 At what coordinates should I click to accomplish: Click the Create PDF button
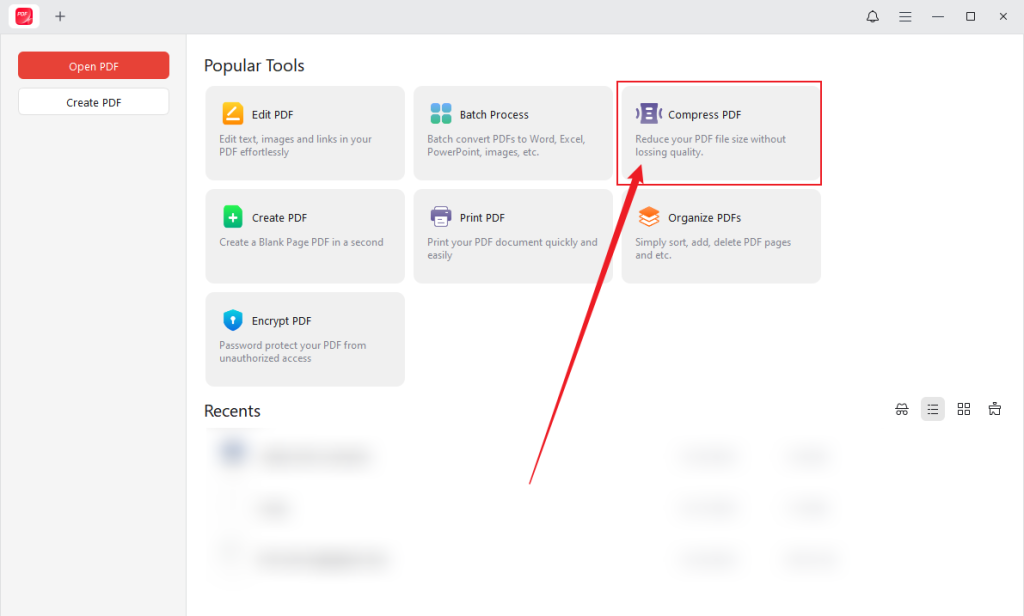(93, 101)
